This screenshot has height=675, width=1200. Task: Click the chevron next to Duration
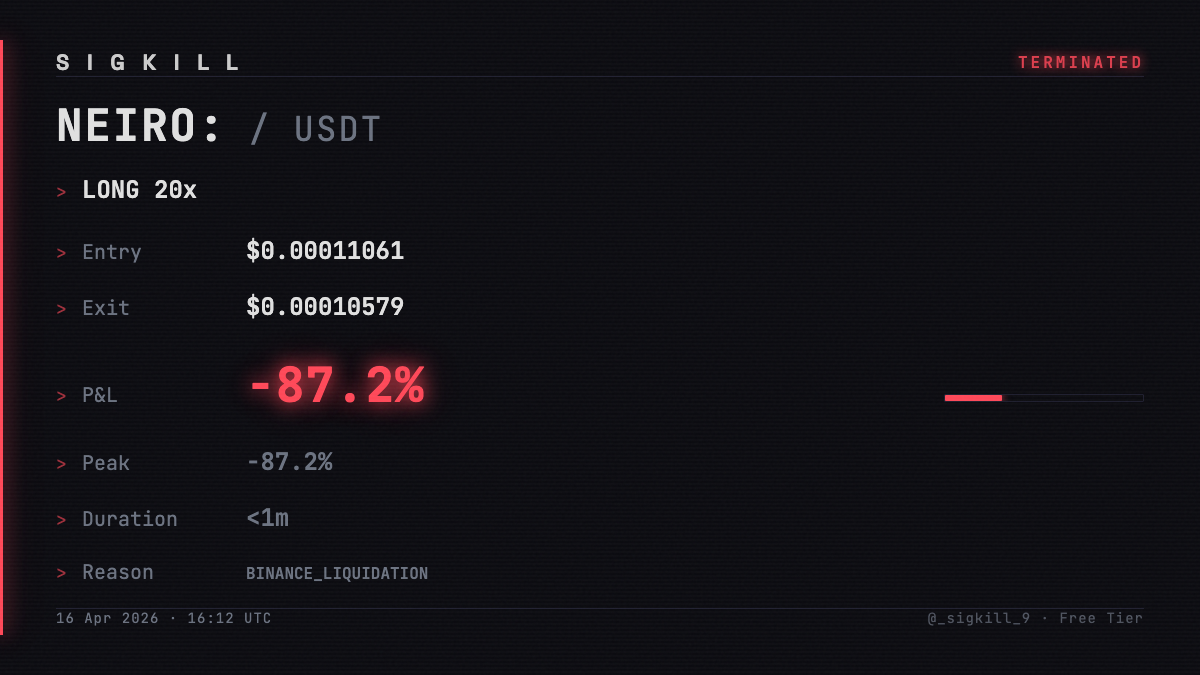[x=62, y=520]
